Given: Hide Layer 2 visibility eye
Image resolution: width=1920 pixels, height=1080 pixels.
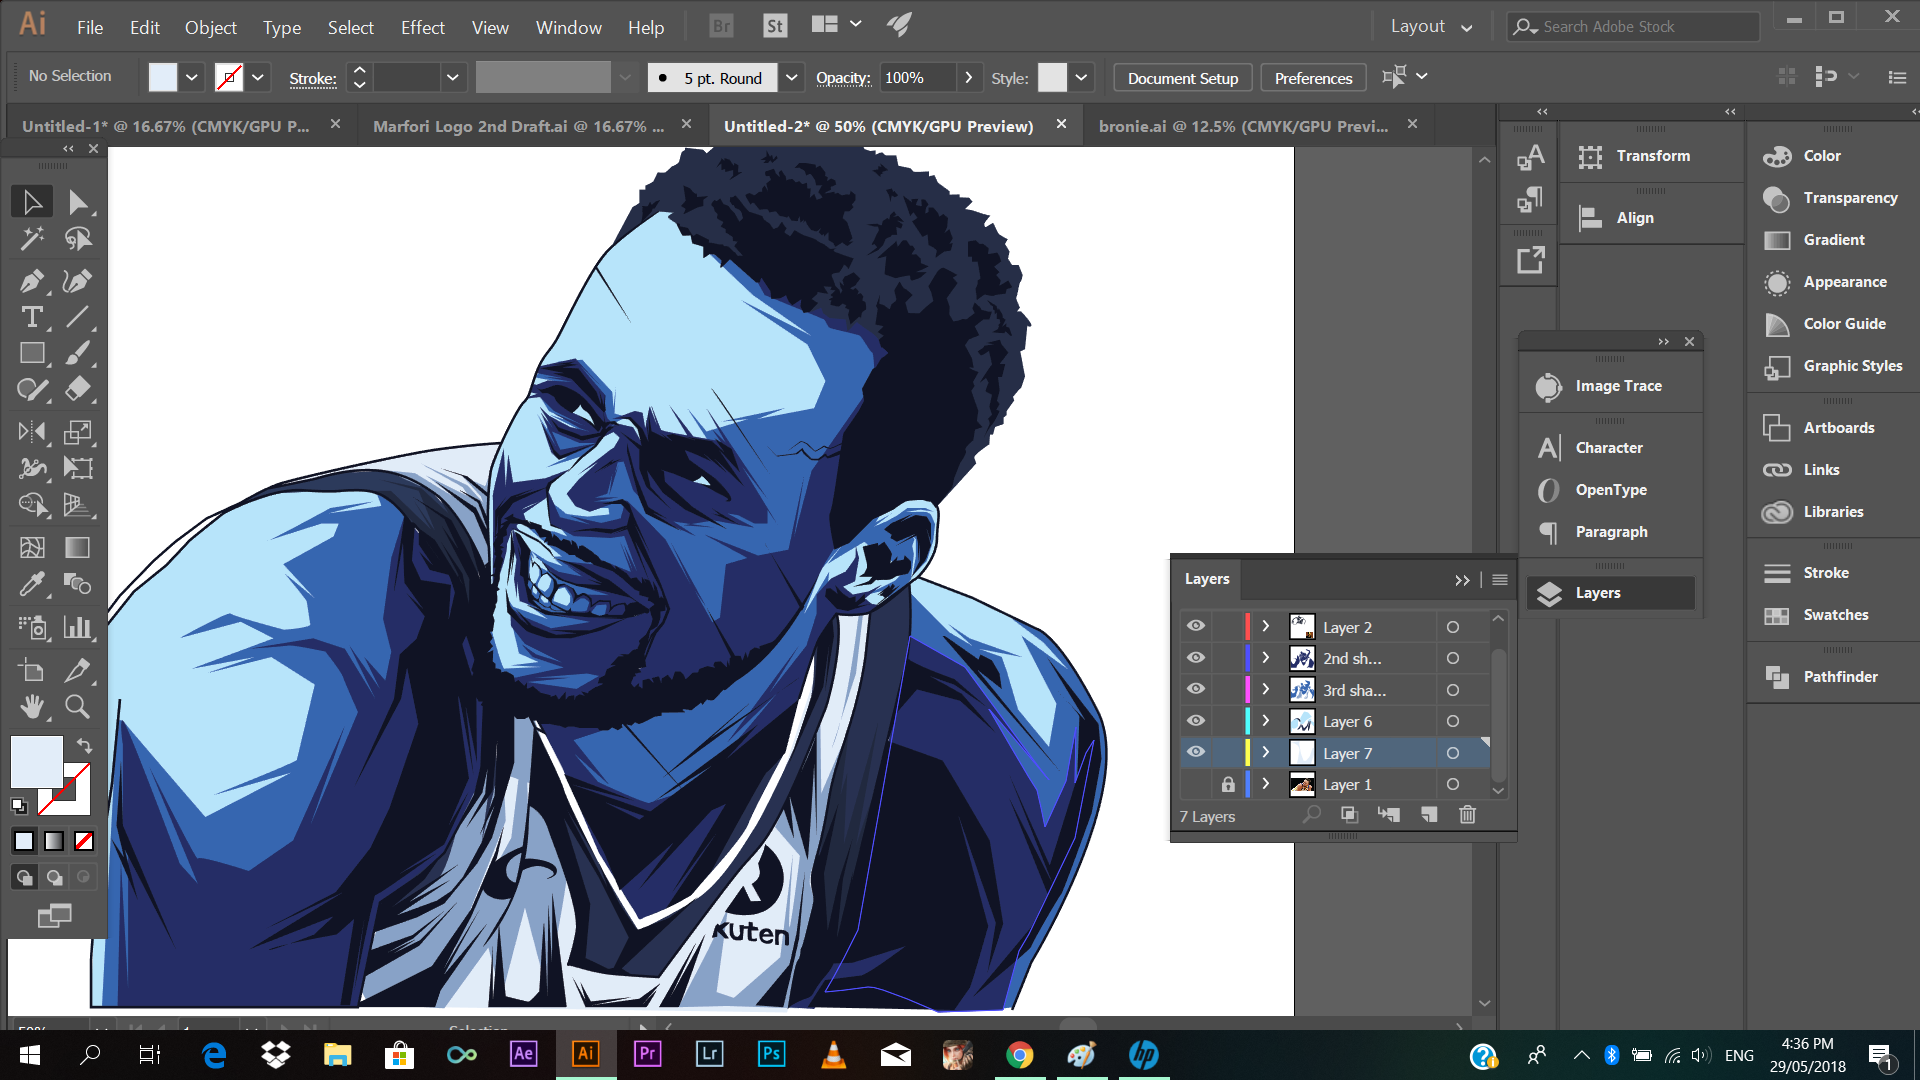Looking at the screenshot, I should tap(1196, 626).
